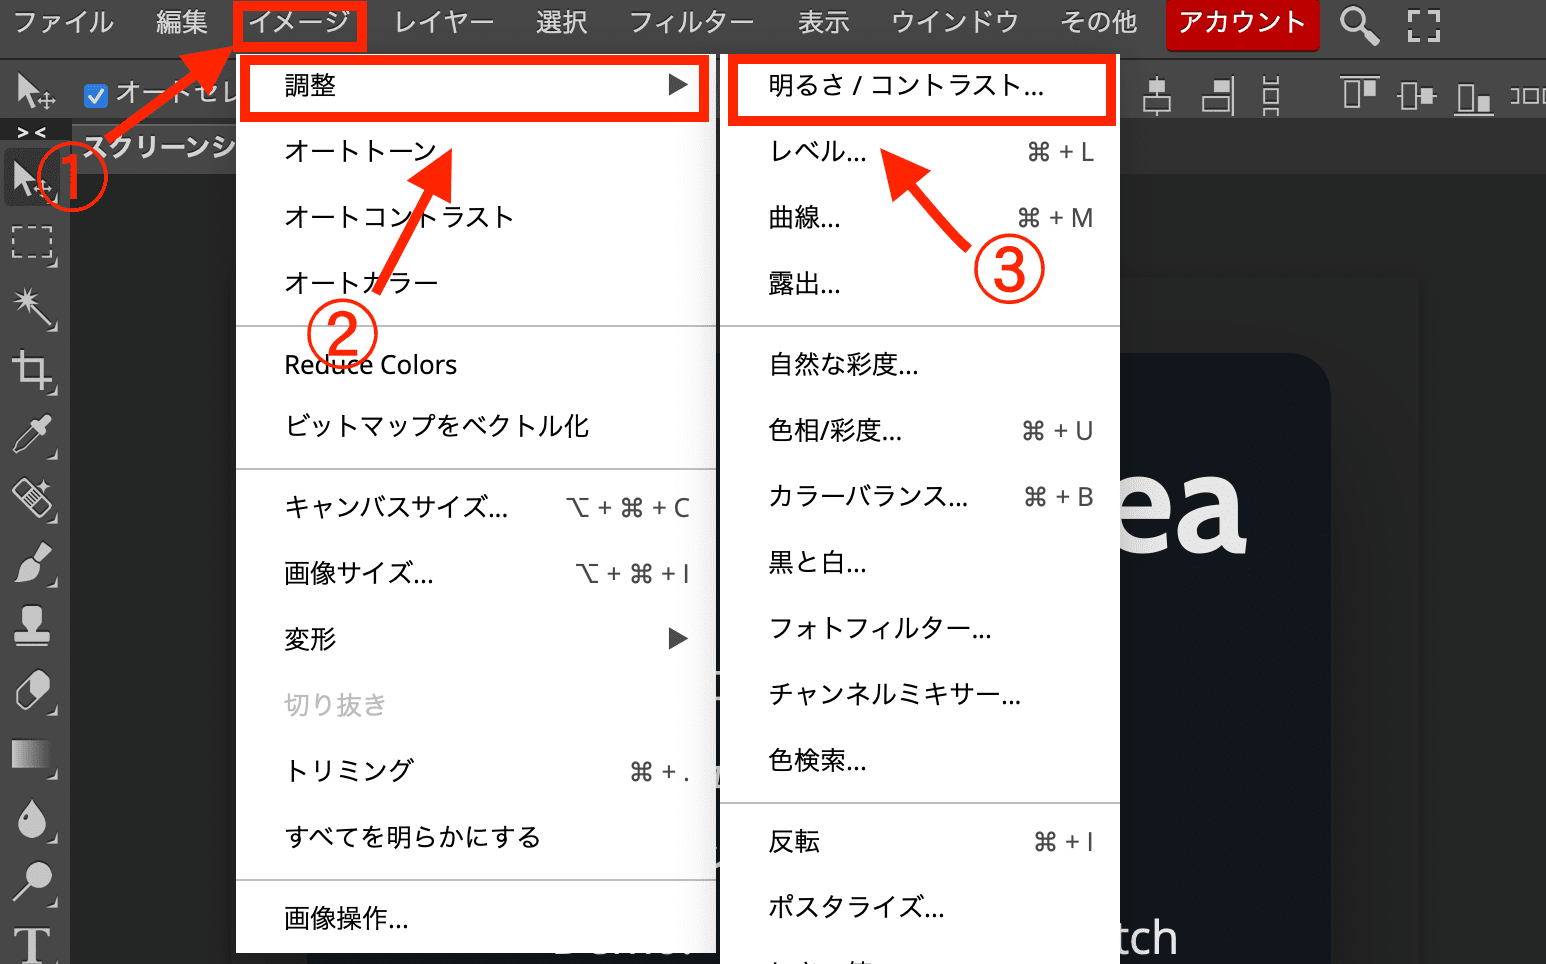Click the search magnifier icon
Image resolution: width=1546 pixels, height=964 pixels.
click(x=1358, y=25)
